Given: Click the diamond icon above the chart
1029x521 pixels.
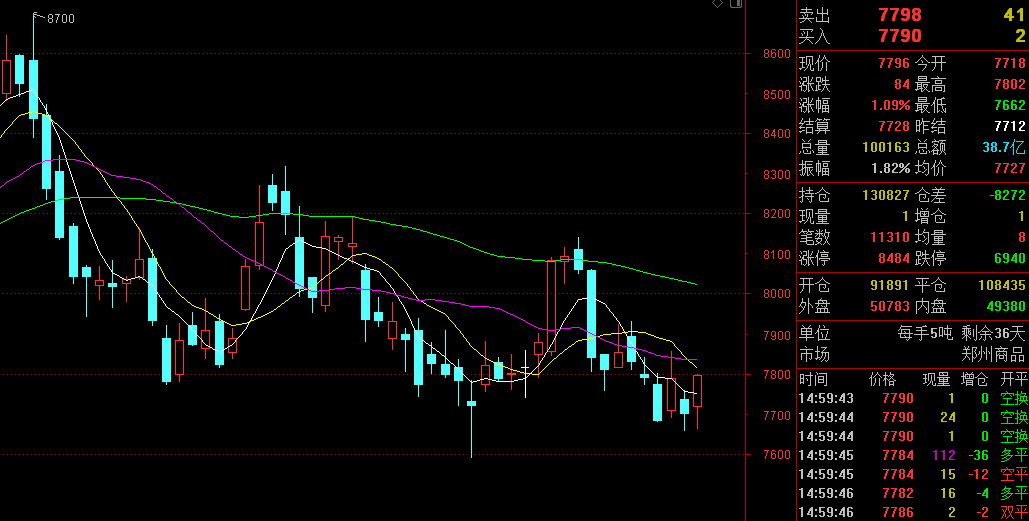Looking at the screenshot, I should pos(718,4).
